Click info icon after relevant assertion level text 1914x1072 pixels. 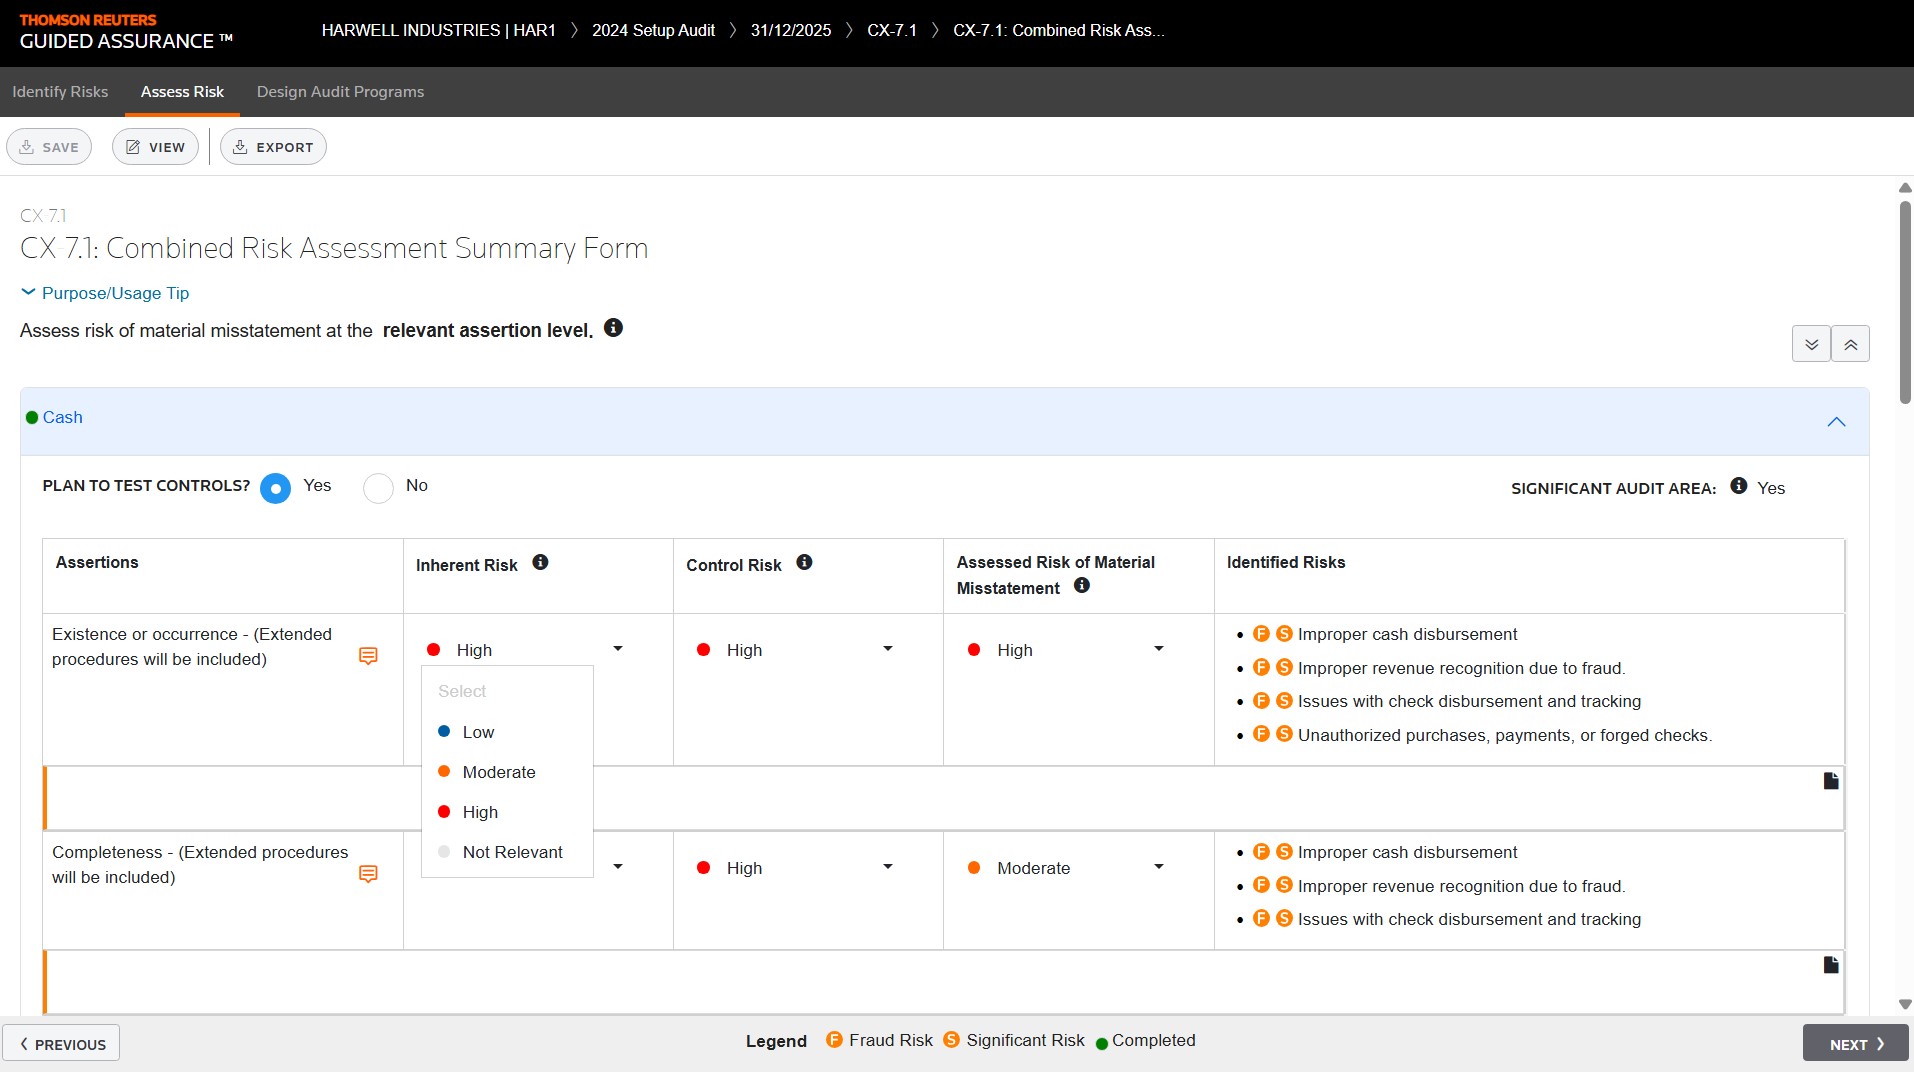(614, 328)
